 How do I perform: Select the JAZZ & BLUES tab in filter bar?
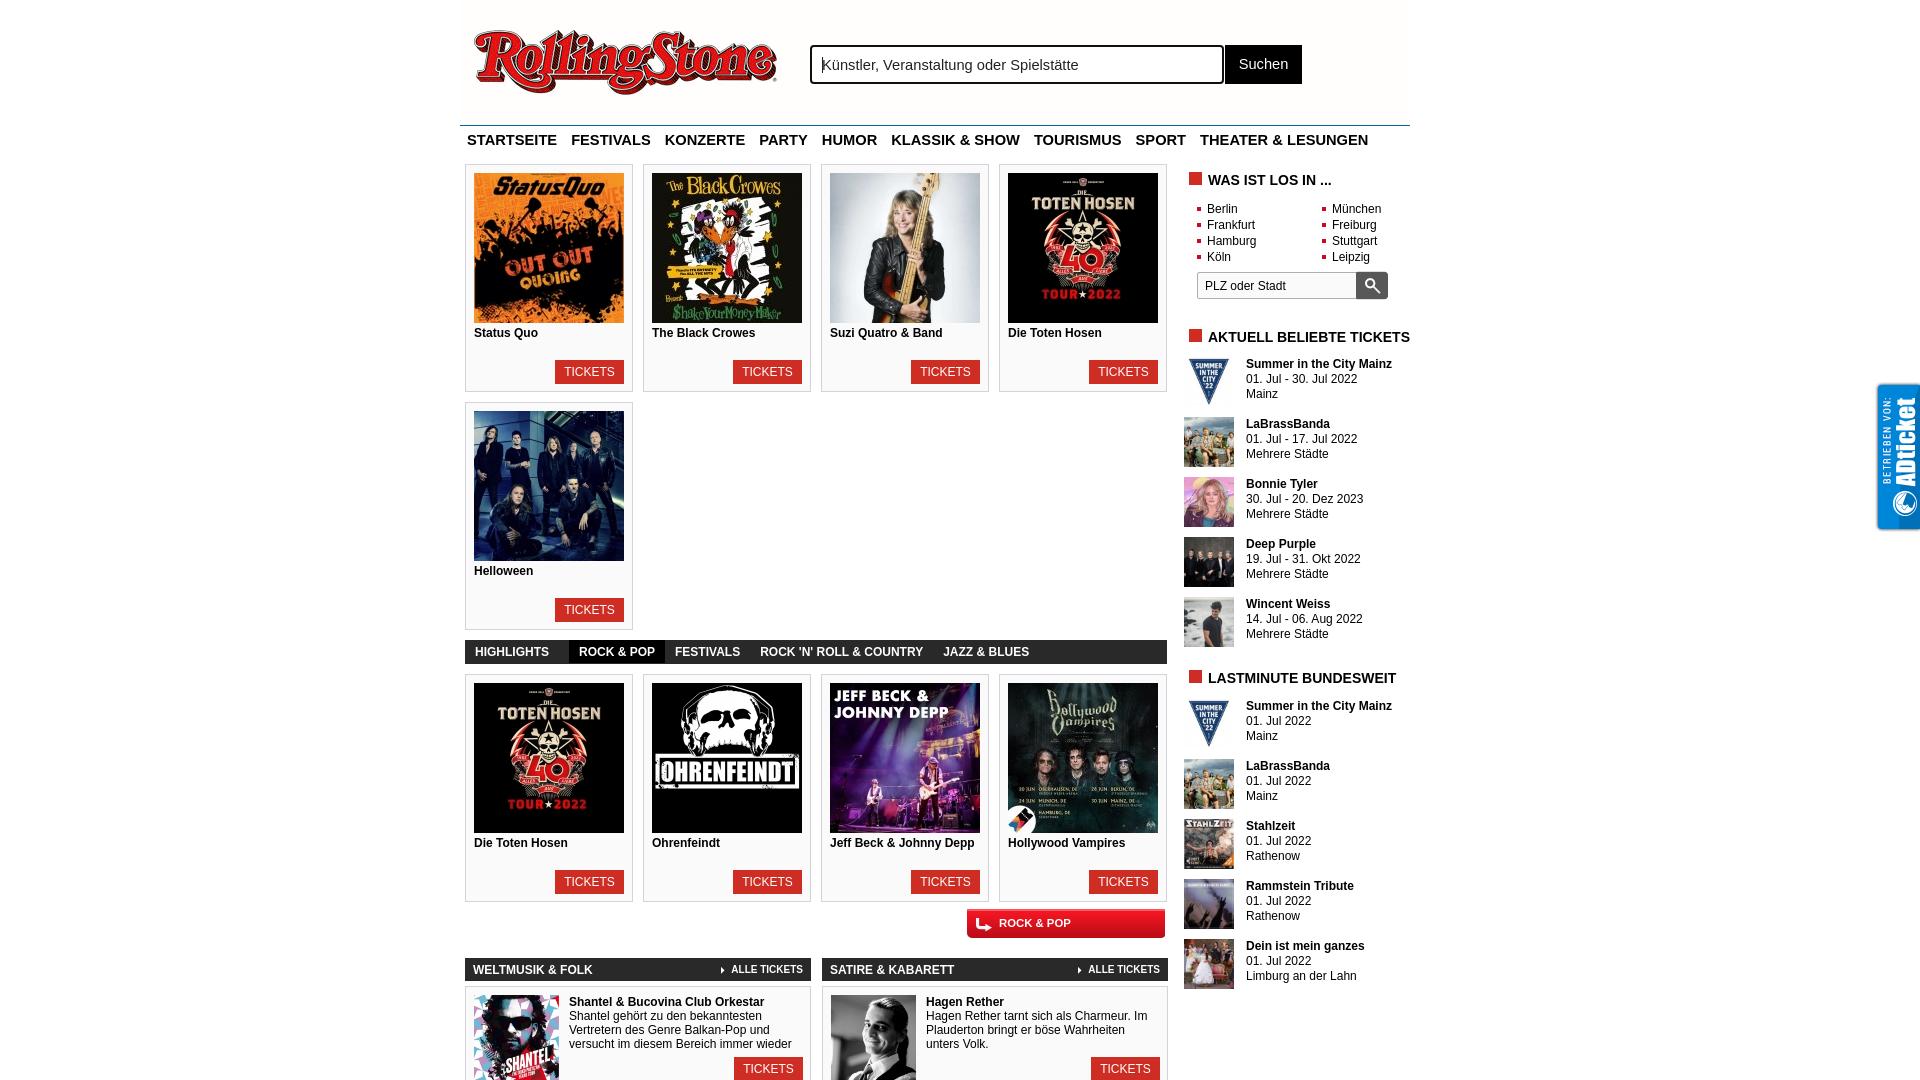click(986, 651)
